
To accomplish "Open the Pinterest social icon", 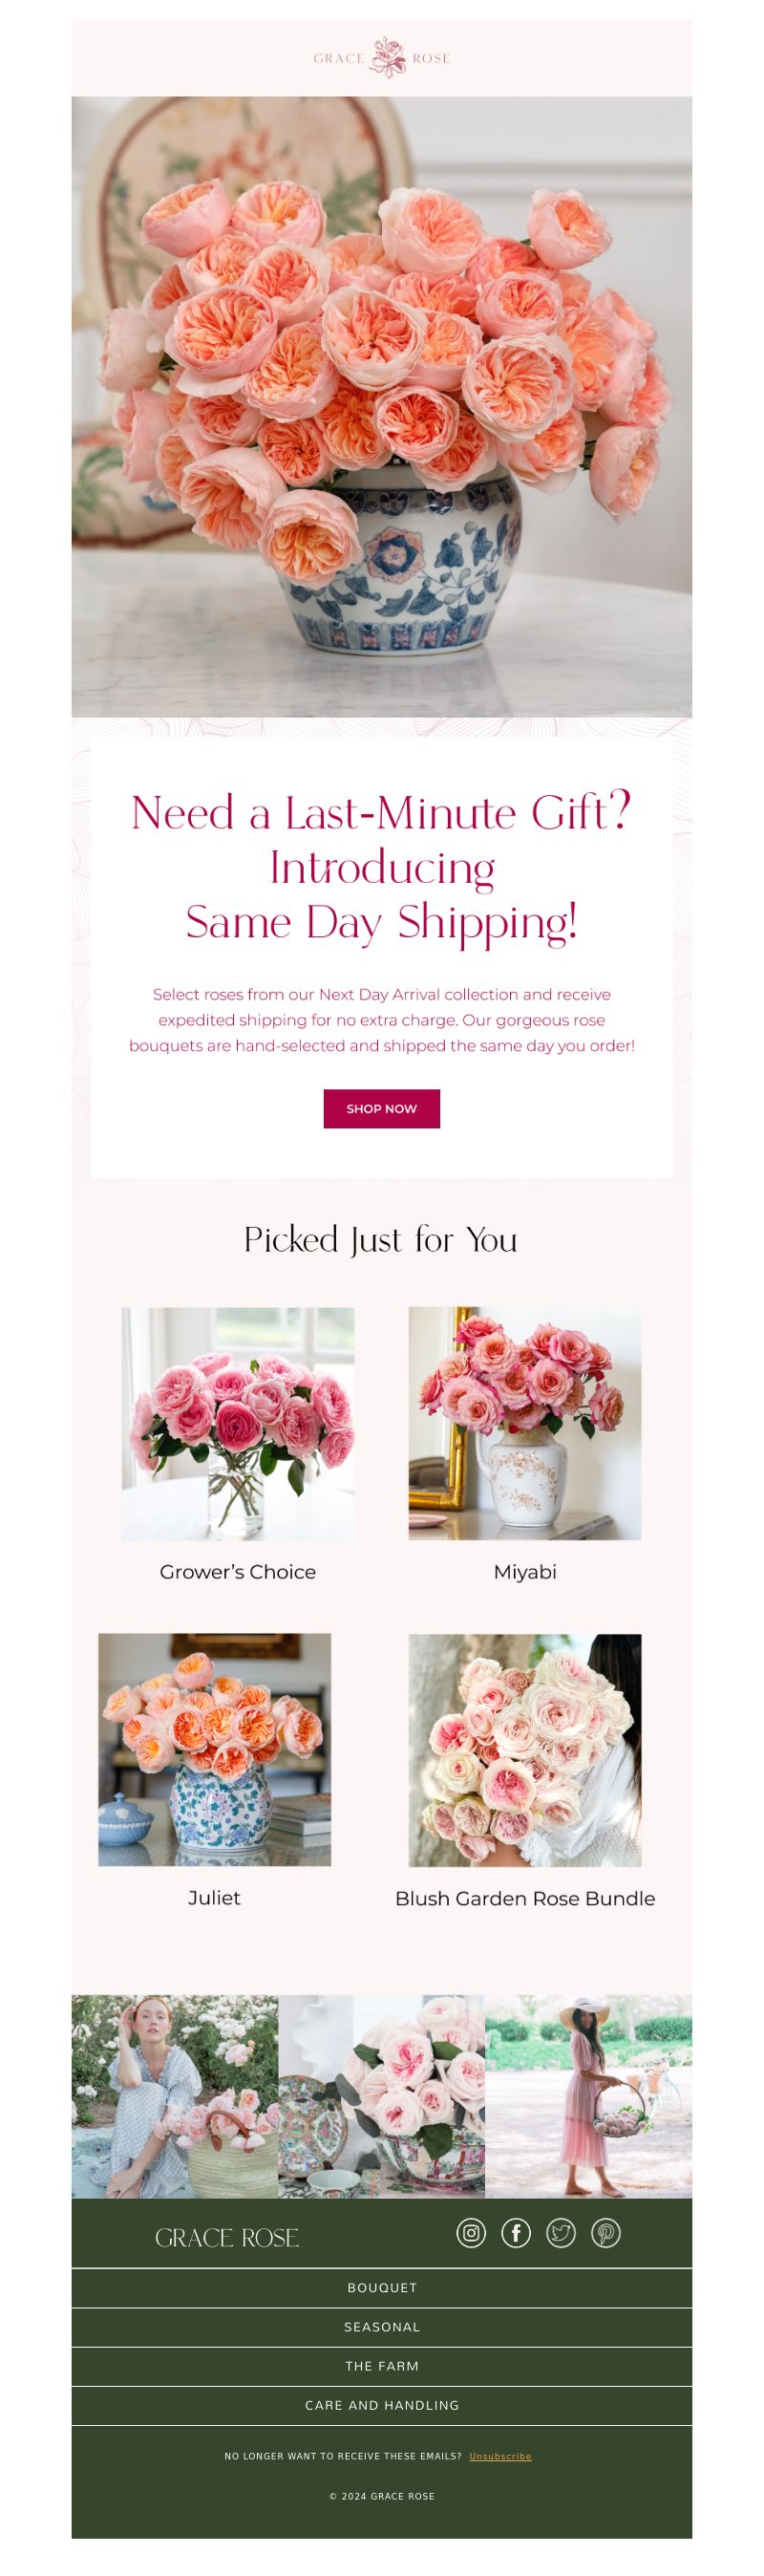I will 606,2233.
